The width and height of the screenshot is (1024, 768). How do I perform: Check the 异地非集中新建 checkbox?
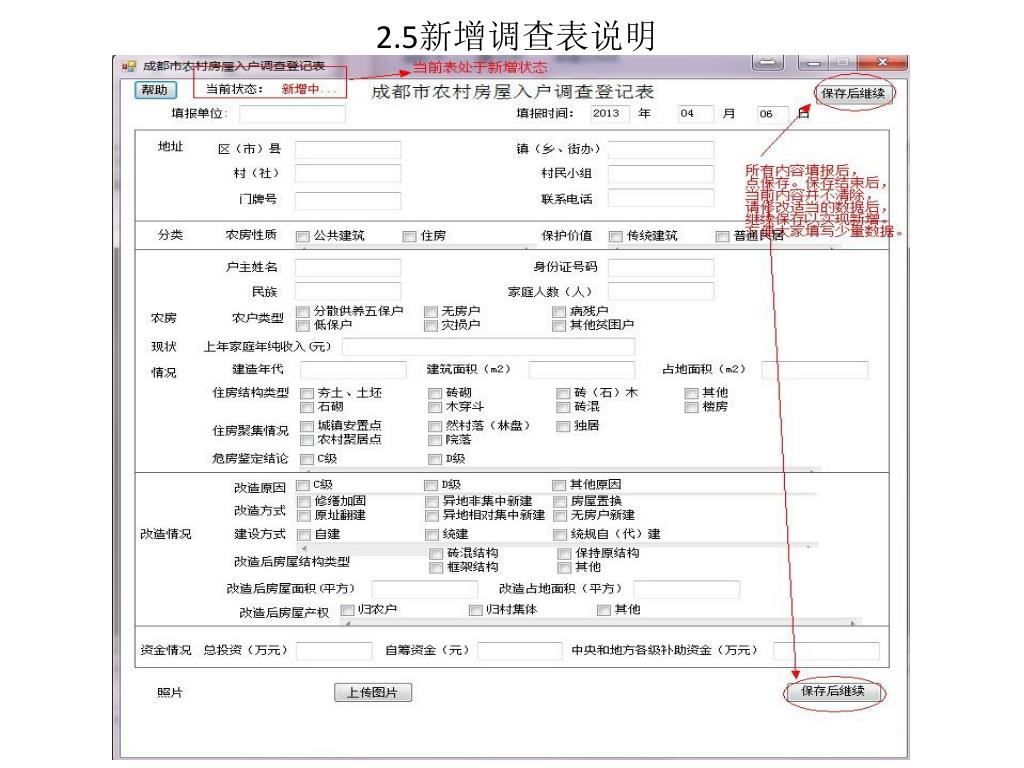click(x=432, y=502)
